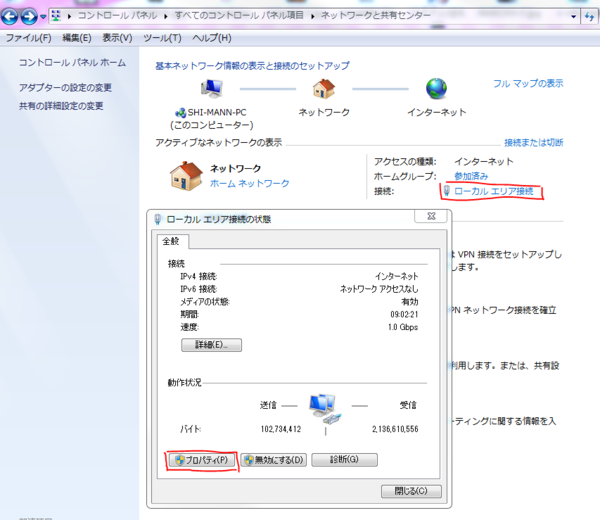Click the heading 基本ネットワーク情報の表示と接続のセットアップ

(x=252, y=66)
